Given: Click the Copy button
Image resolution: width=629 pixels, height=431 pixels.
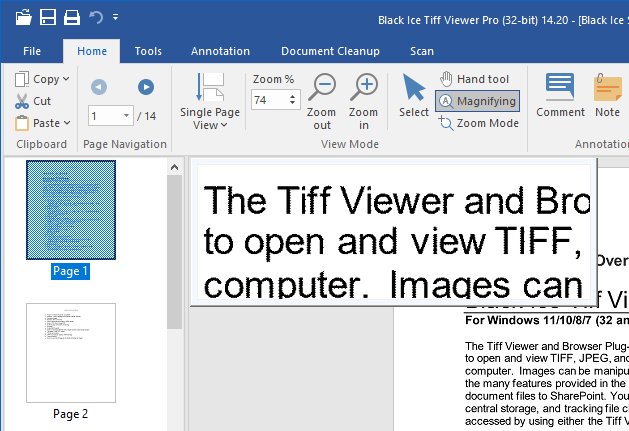Looking at the screenshot, I should [37, 79].
